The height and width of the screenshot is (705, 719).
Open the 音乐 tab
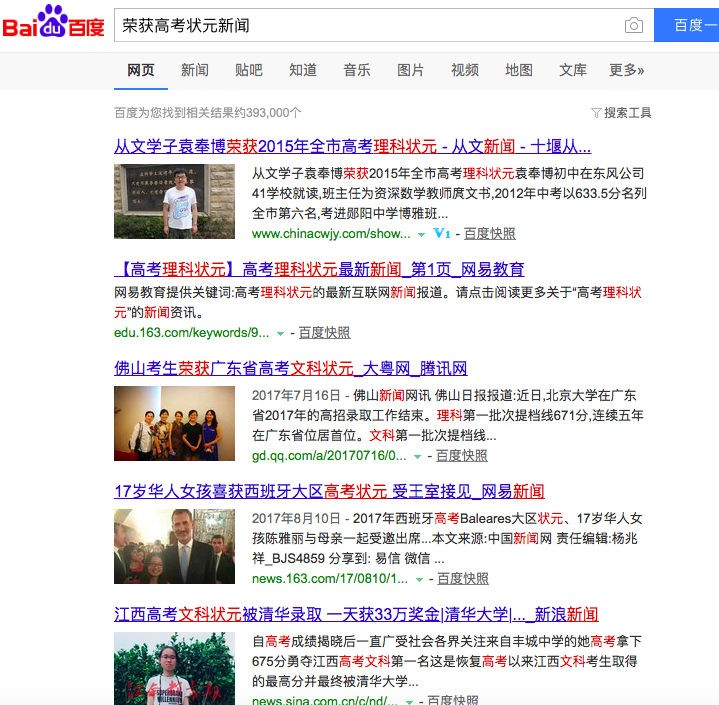click(x=357, y=70)
